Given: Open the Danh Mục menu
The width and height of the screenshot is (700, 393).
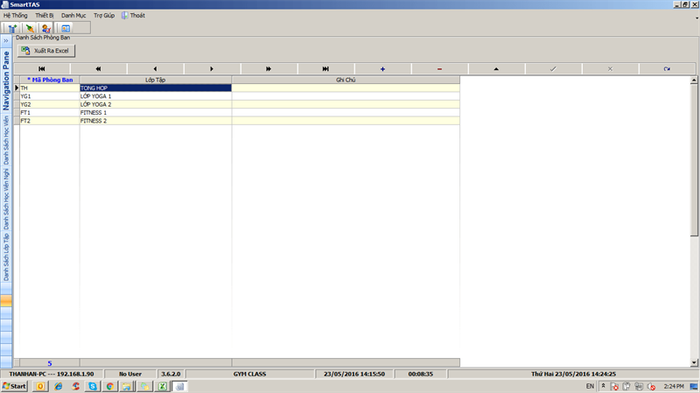Looking at the screenshot, I should 74,15.
